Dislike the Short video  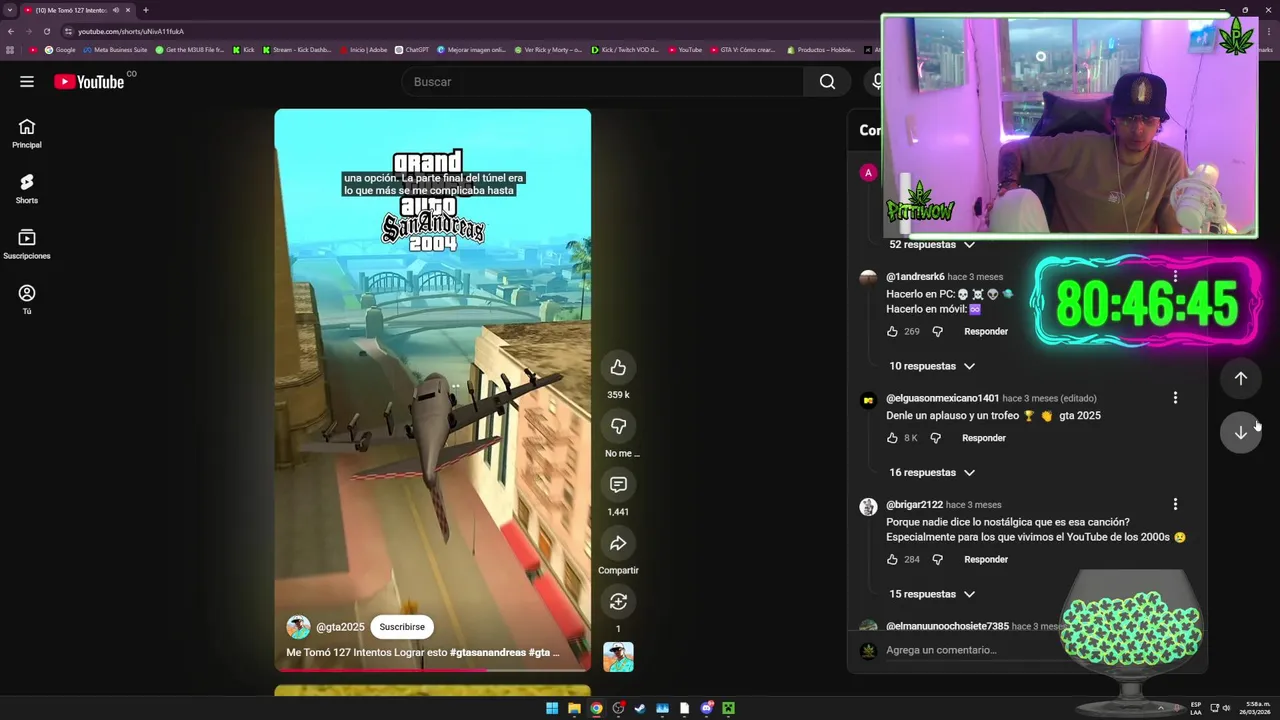pyautogui.click(x=618, y=426)
